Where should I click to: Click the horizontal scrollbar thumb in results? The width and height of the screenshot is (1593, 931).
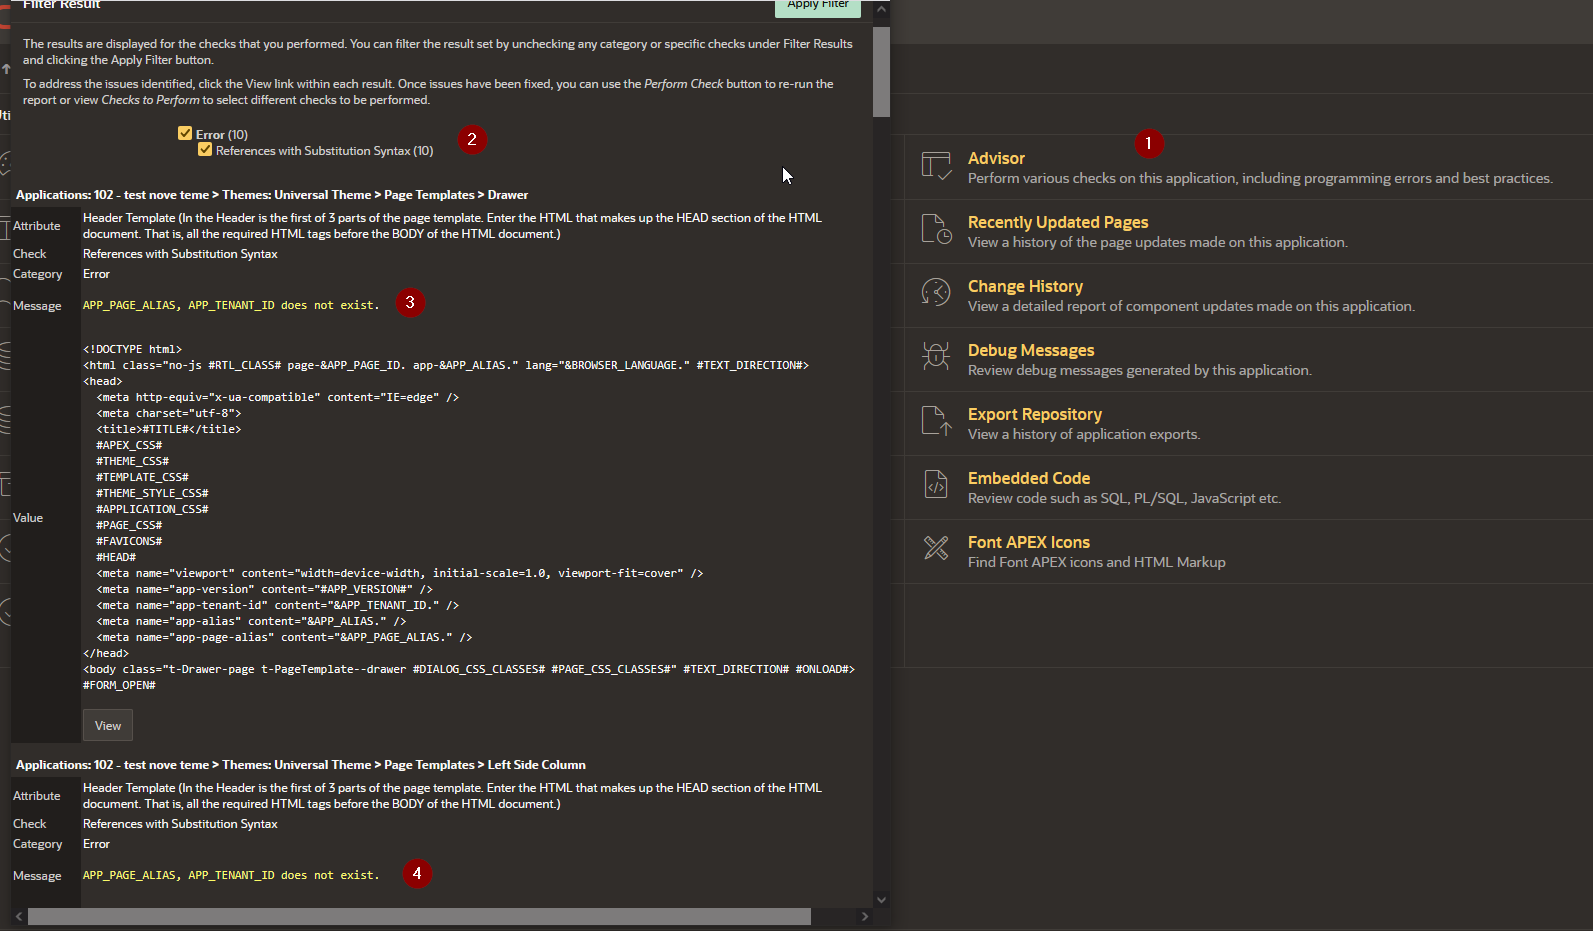[419, 917]
